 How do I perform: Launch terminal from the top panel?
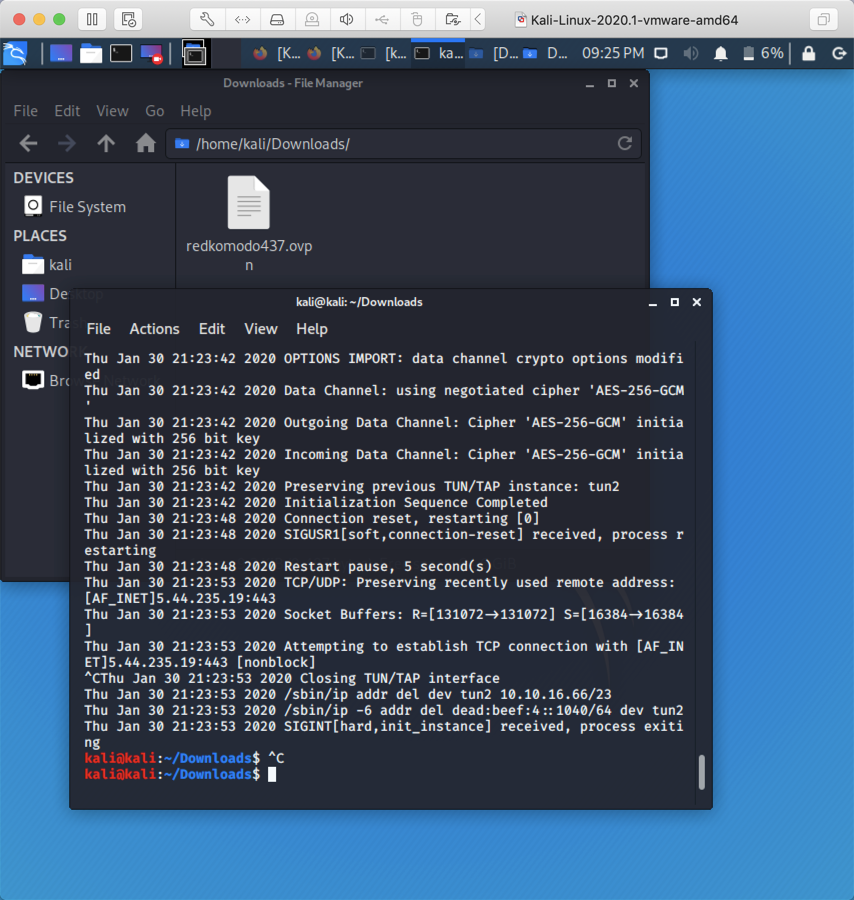[120, 53]
